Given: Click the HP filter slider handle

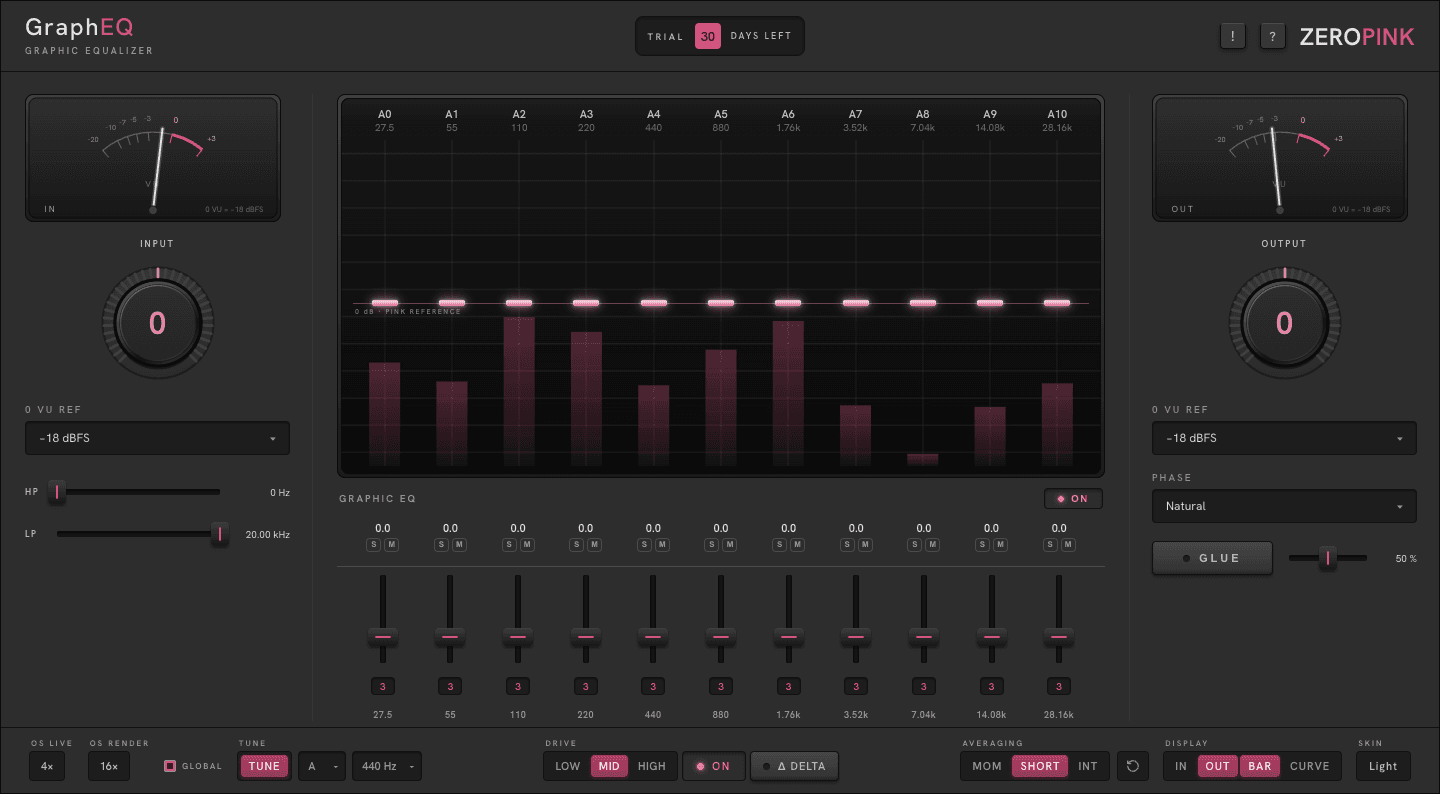Looking at the screenshot, I should click(x=58, y=492).
